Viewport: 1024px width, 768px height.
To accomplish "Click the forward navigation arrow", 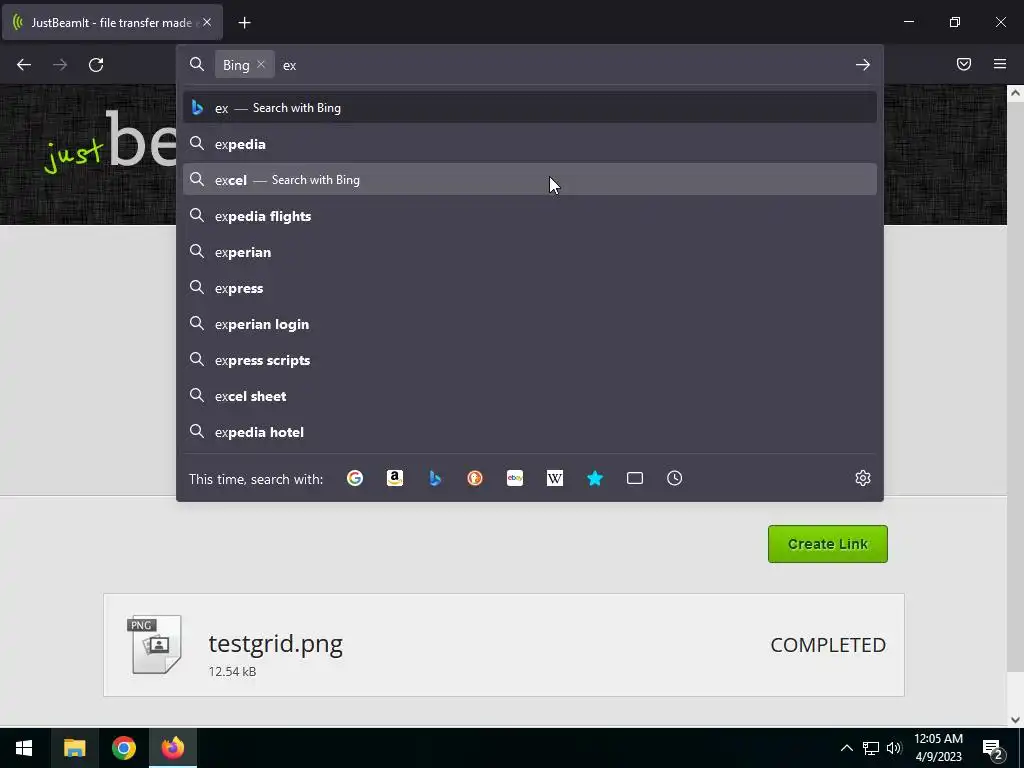I will pos(59,65).
